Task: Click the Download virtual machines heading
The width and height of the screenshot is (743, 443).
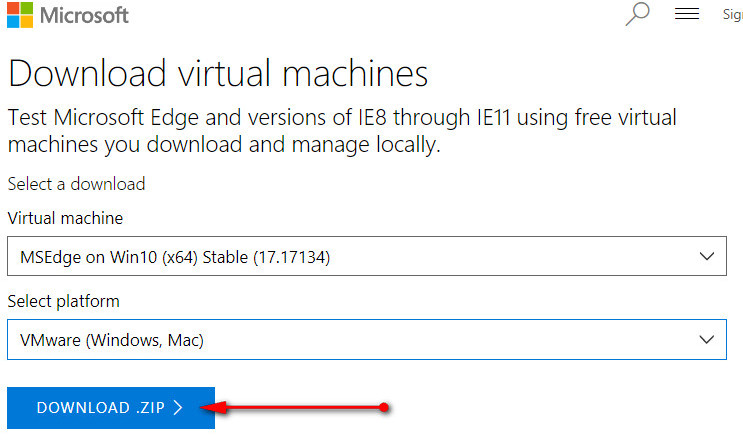Action: coord(218,73)
